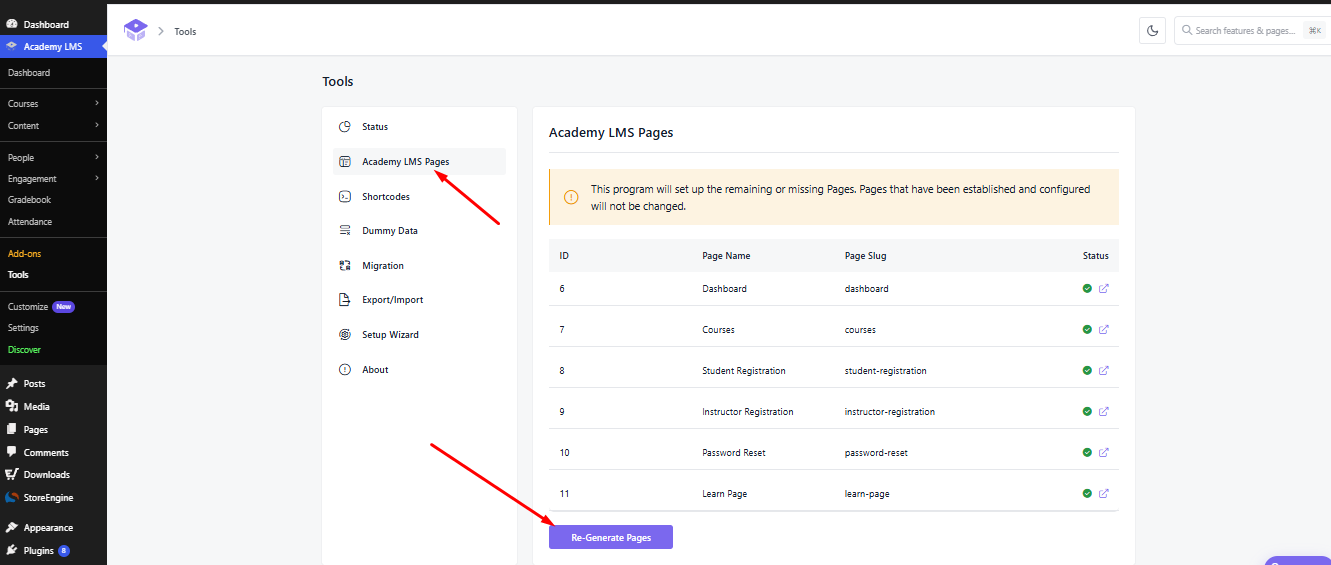
Task: Click the Academy LMS logo in header
Action: [135, 30]
